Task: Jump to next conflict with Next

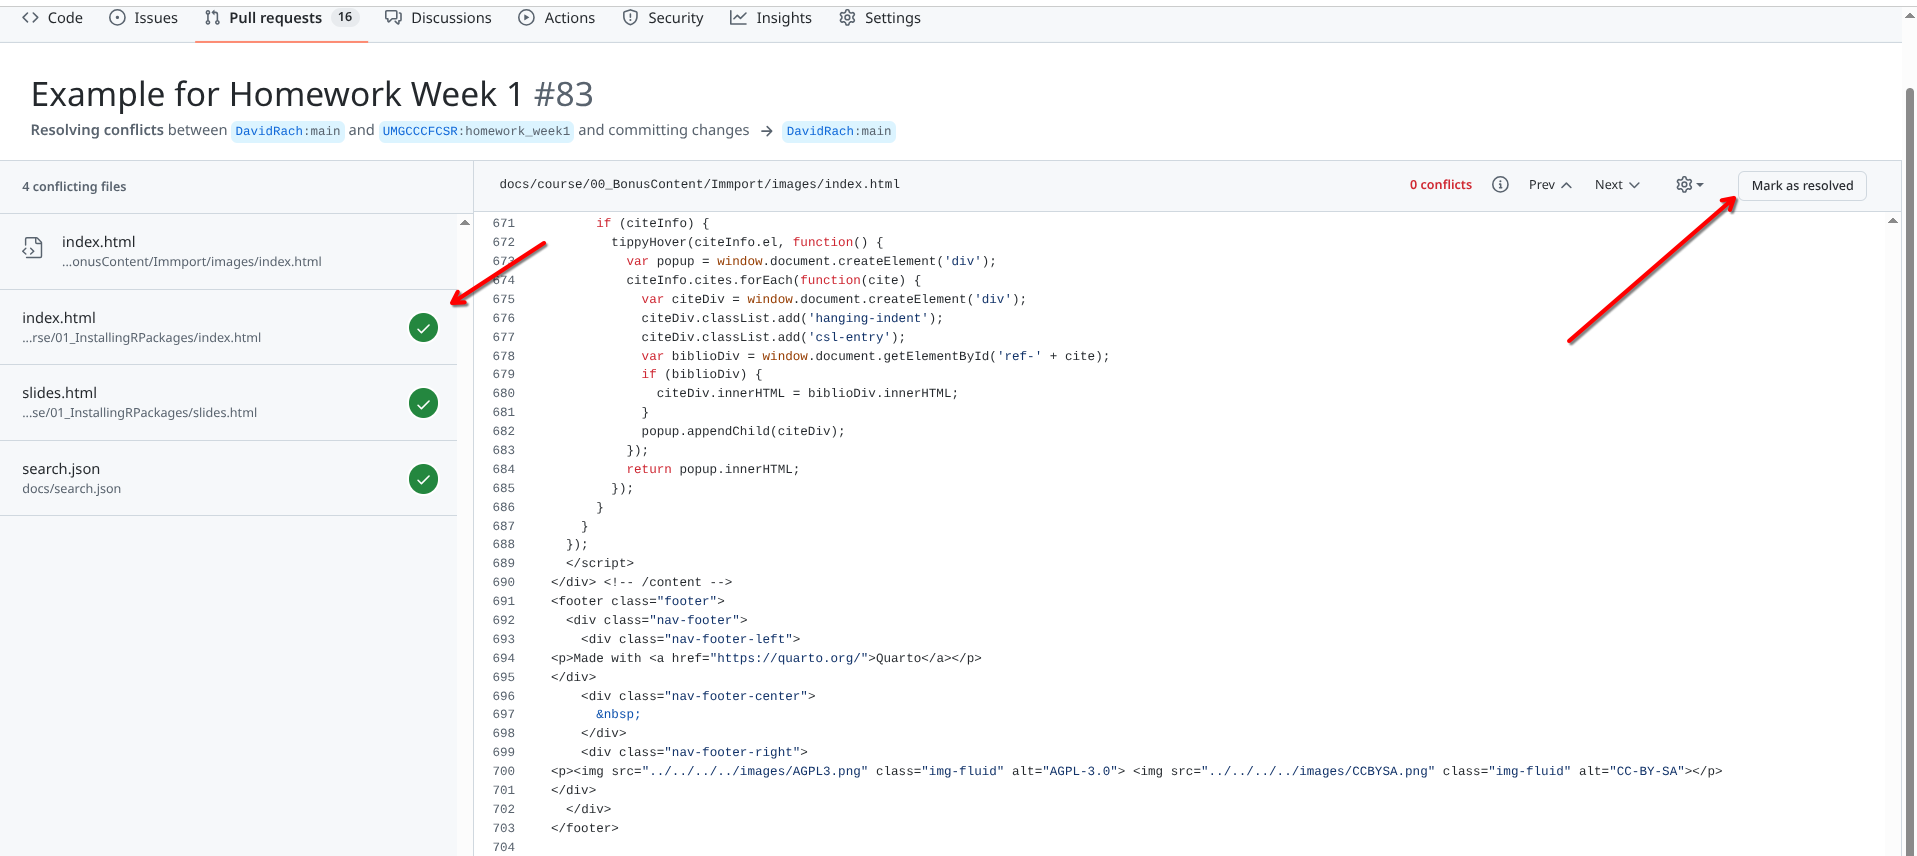Action: pos(1616,185)
